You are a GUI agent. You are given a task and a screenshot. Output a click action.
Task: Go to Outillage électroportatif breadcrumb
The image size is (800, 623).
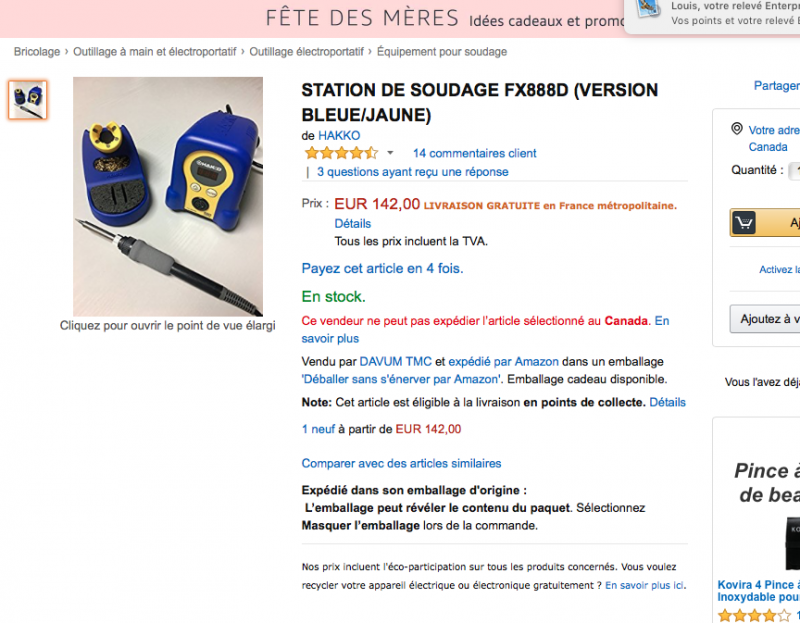coord(306,52)
